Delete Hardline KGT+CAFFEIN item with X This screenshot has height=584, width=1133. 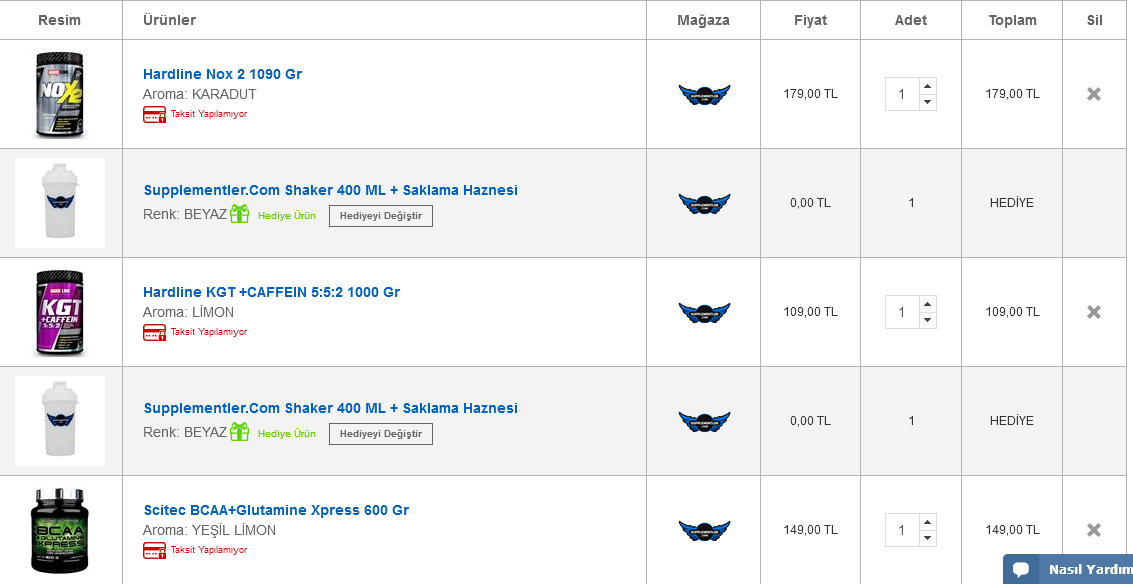(1094, 312)
